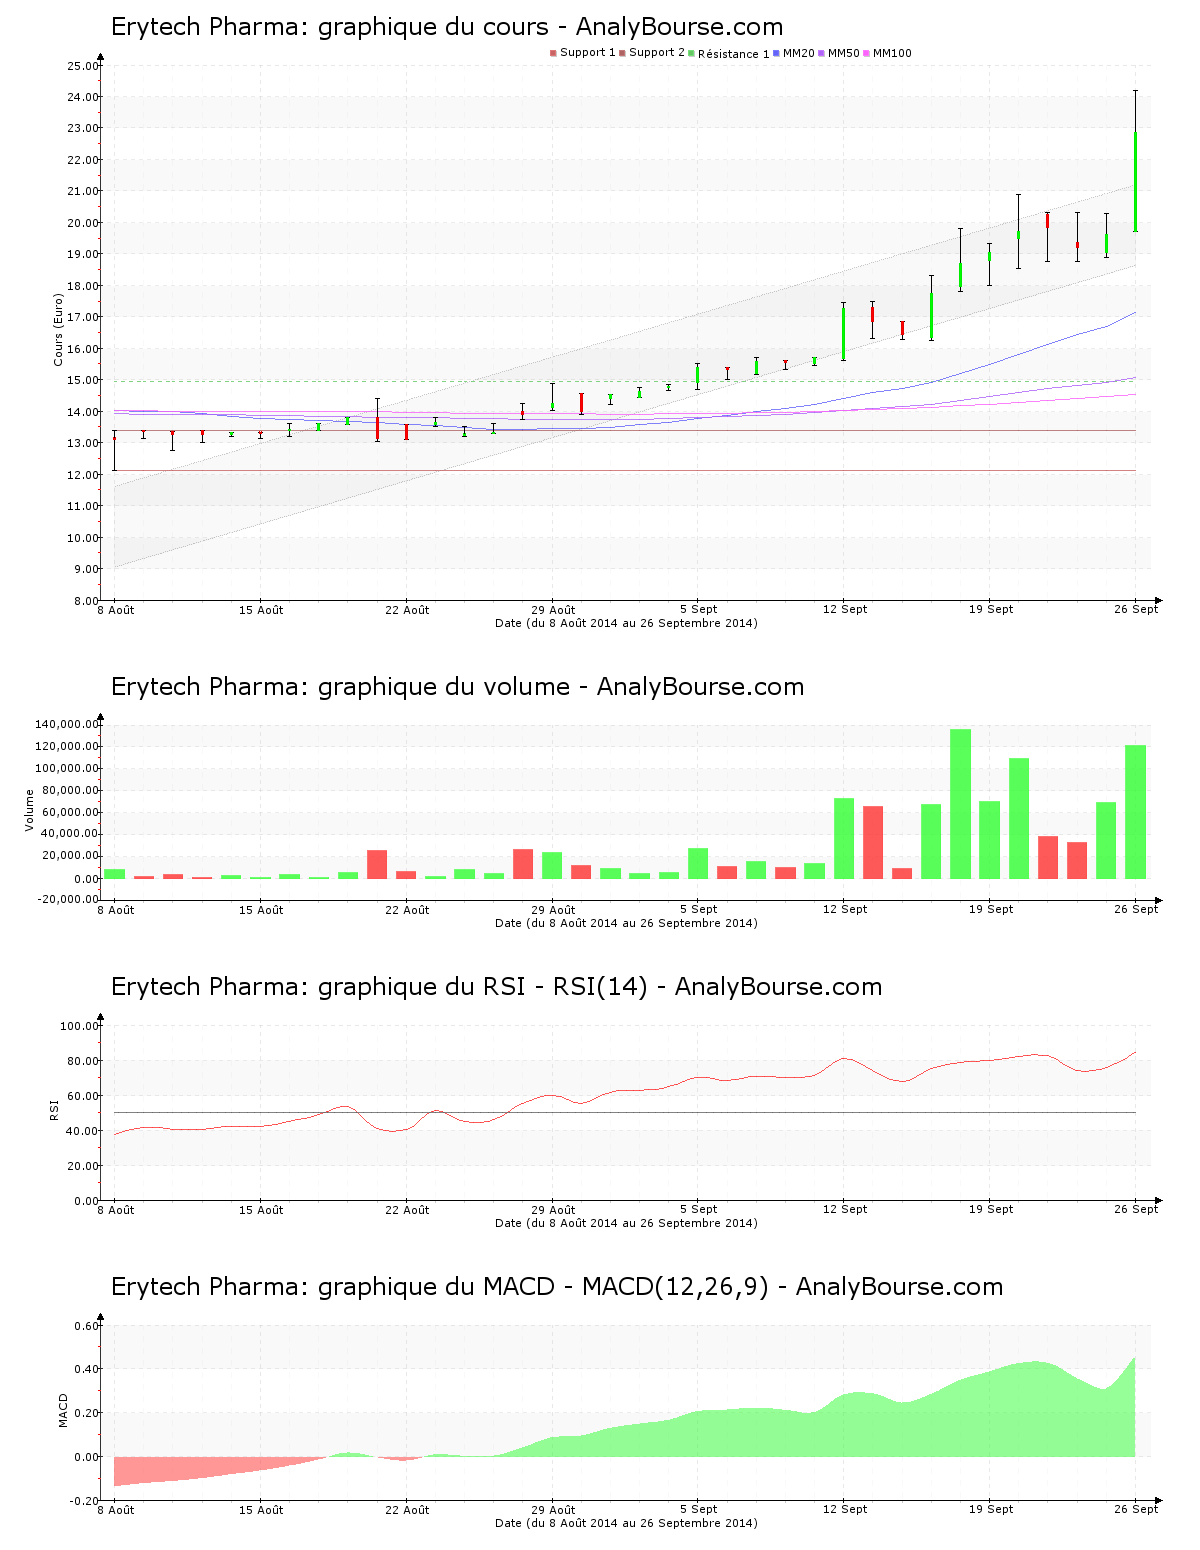Select the 'MM100' legend label
The height and width of the screenshot is (1550, 1200).
tap(893, 53)
